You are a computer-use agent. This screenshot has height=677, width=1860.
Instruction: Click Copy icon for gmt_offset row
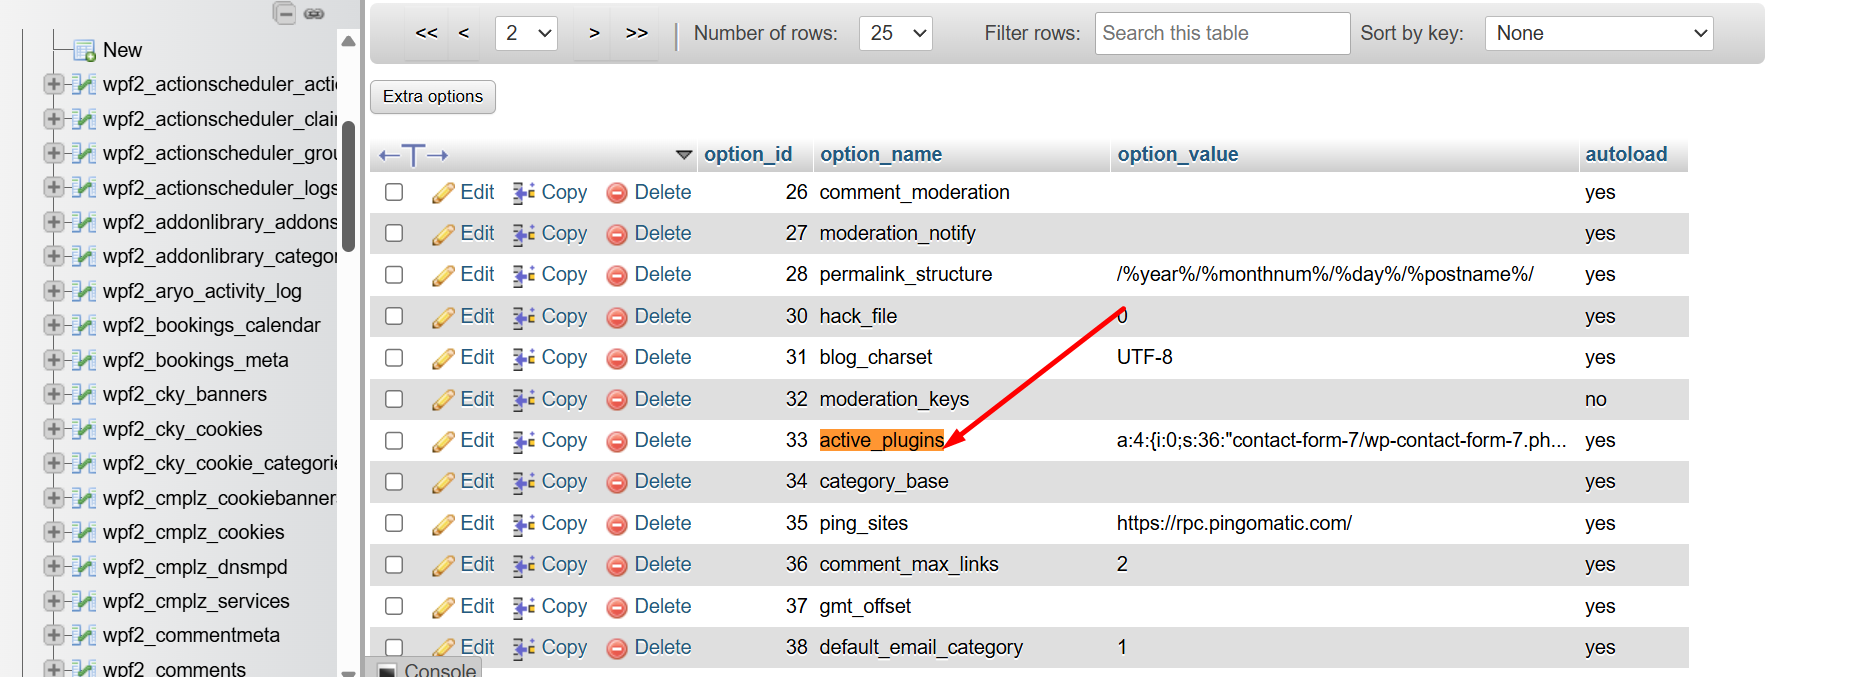tap(524, 607)
